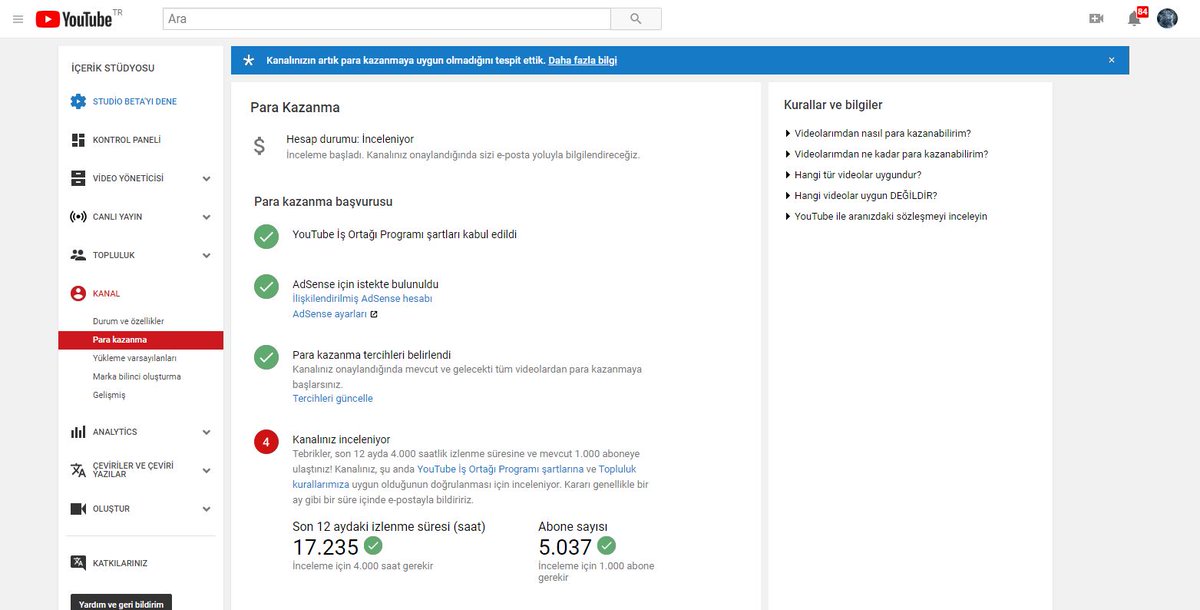Open the notifications bell
Viewport: 1200px width, 610px height.
click(x=1134, y=19)
